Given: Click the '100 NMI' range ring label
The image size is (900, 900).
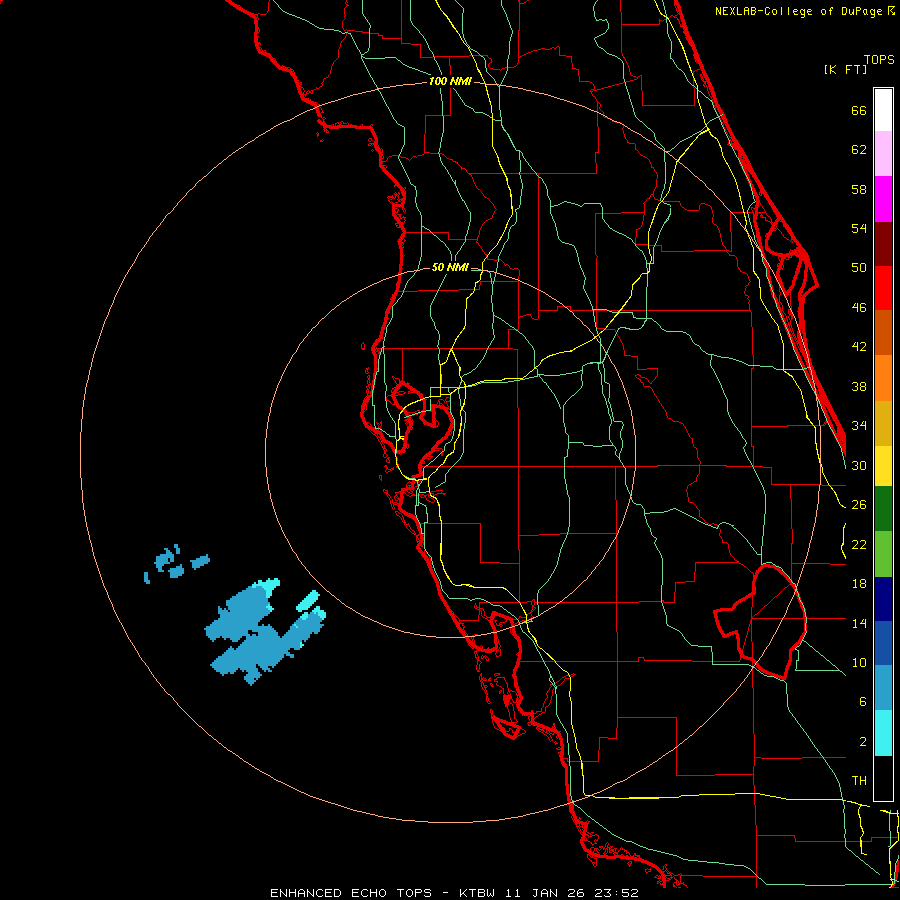Looking at the screenshot, I should pyautogui.click(x=450, y=81).
